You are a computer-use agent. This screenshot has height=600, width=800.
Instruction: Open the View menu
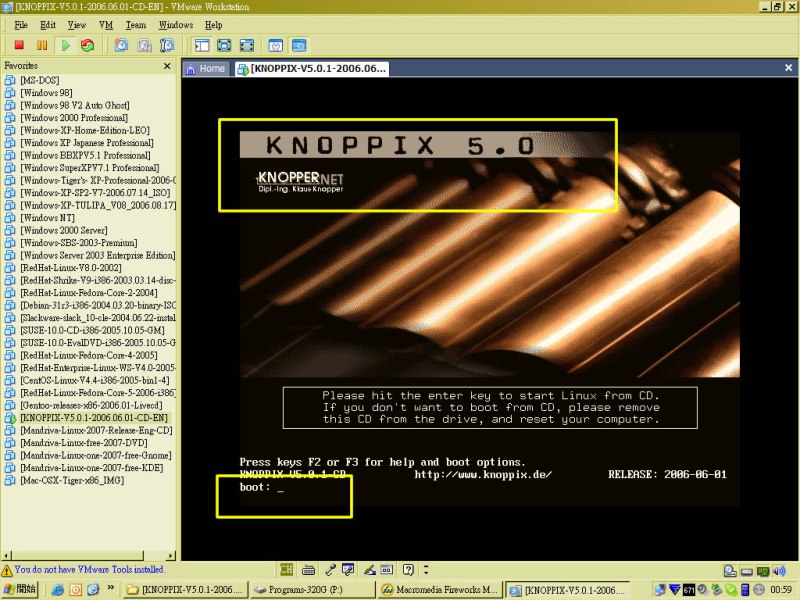pos(77,25)
